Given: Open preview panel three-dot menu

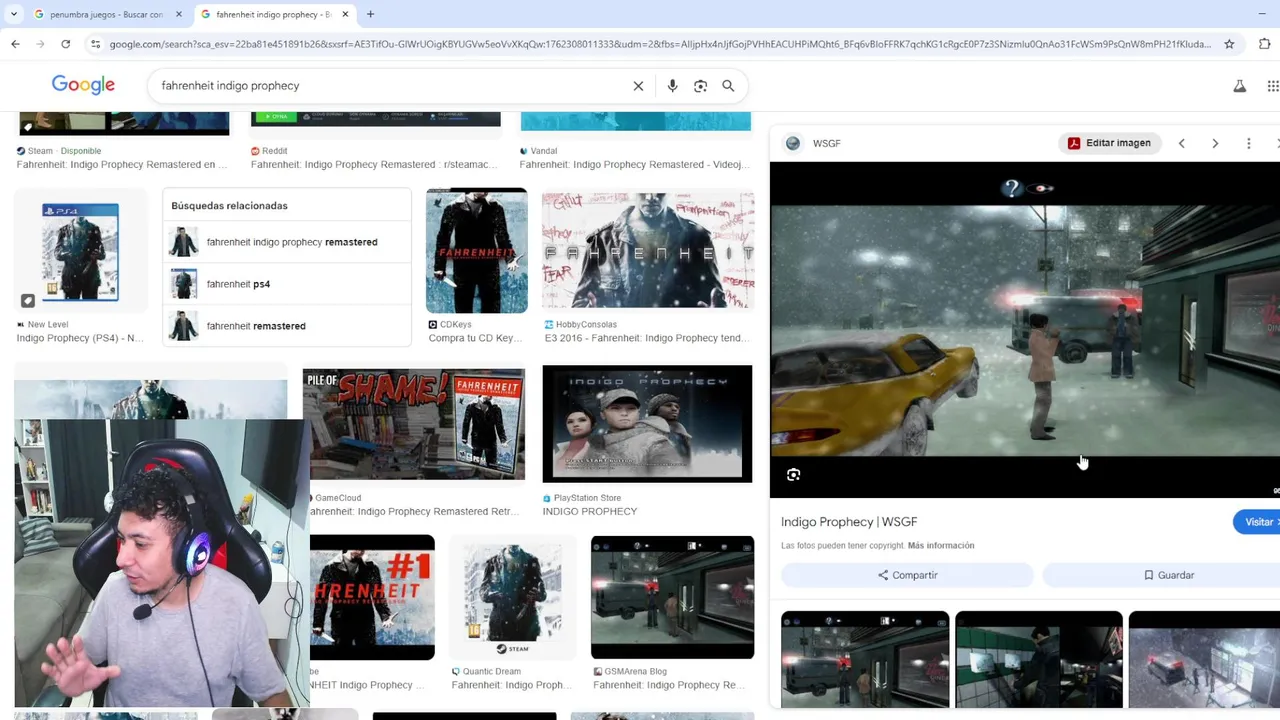Looking at the screenshot, I should 1248,143.
